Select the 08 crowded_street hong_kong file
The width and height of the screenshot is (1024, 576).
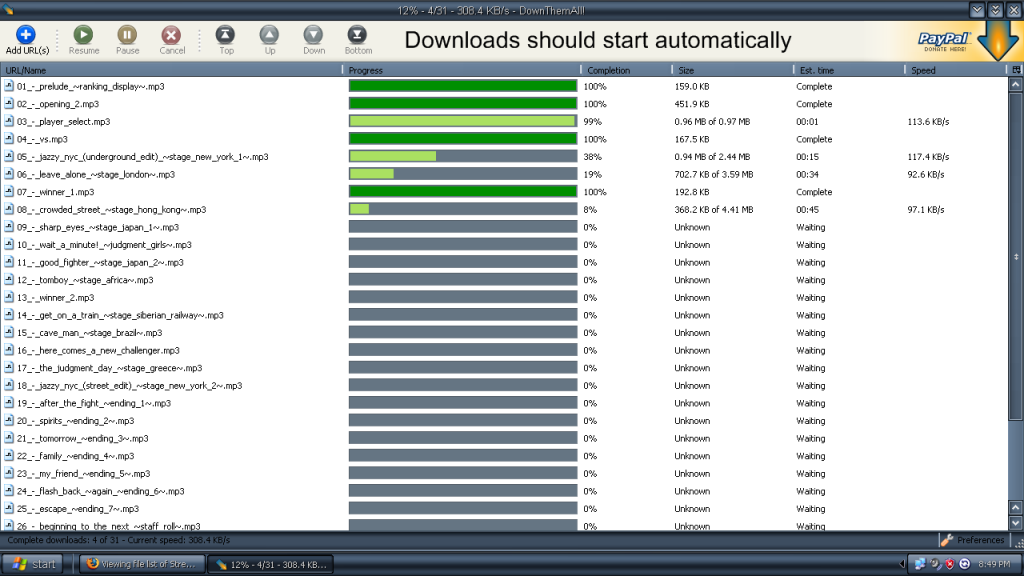pos(111,210)
